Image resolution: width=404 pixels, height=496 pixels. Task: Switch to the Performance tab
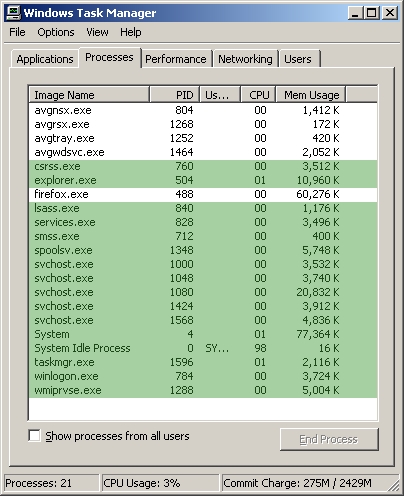coord(176,59)
